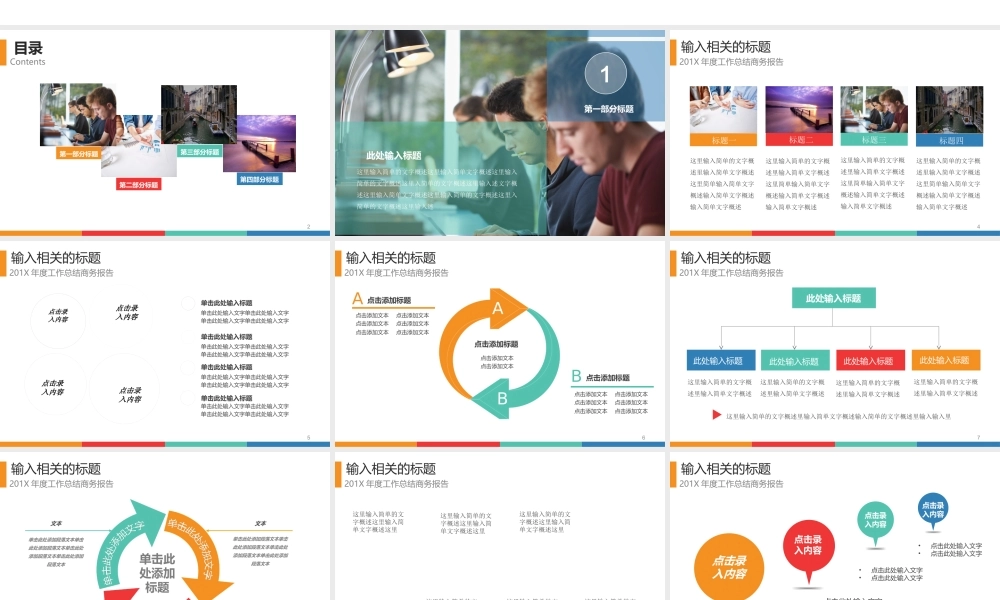Expand the green 此处输入标题 flowchart header
The width and height of the screenshot is (1000, 600).
pos(834,297)
